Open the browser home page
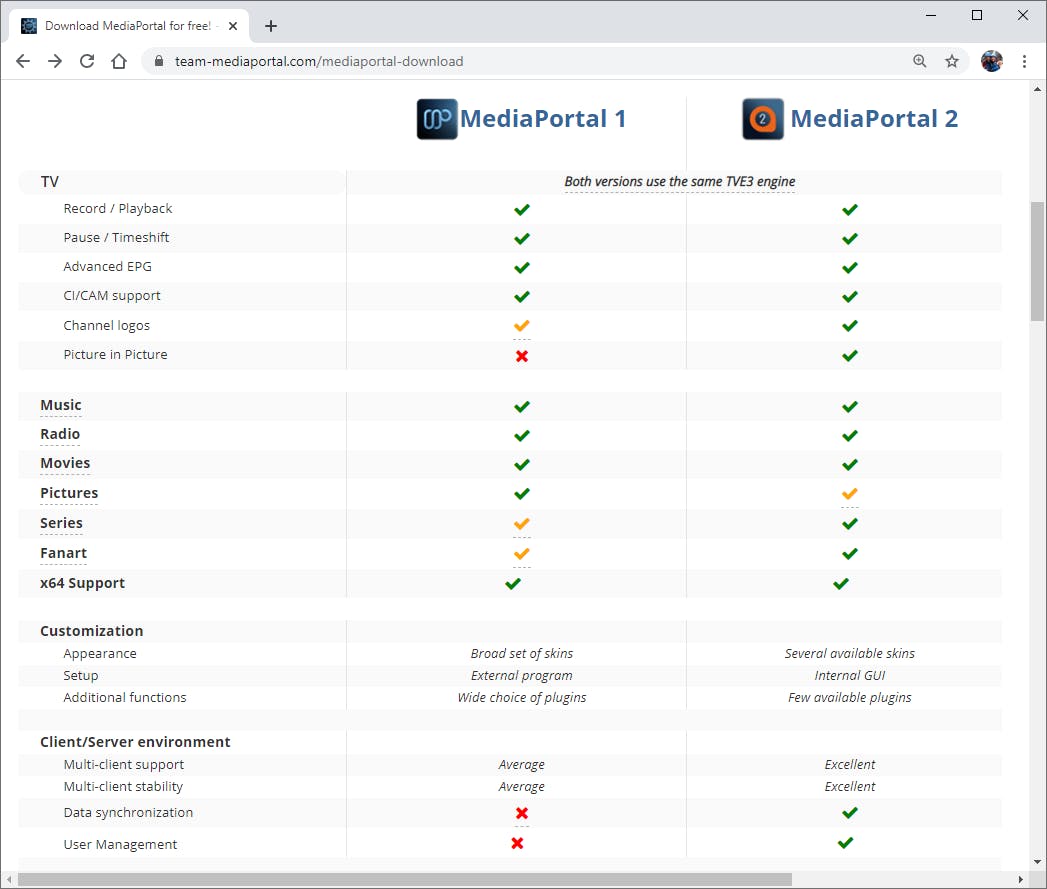This screenshot has width=1047, height=889. (x=119, y=61)
